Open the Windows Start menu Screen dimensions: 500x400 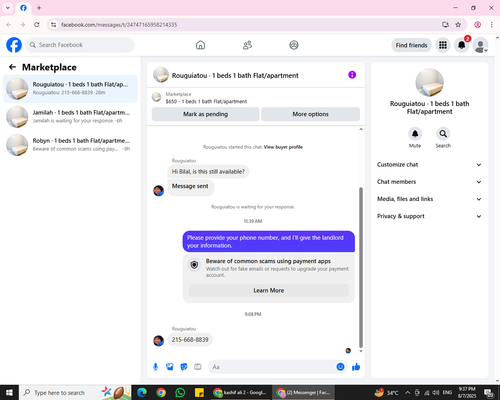coord(9,393)
